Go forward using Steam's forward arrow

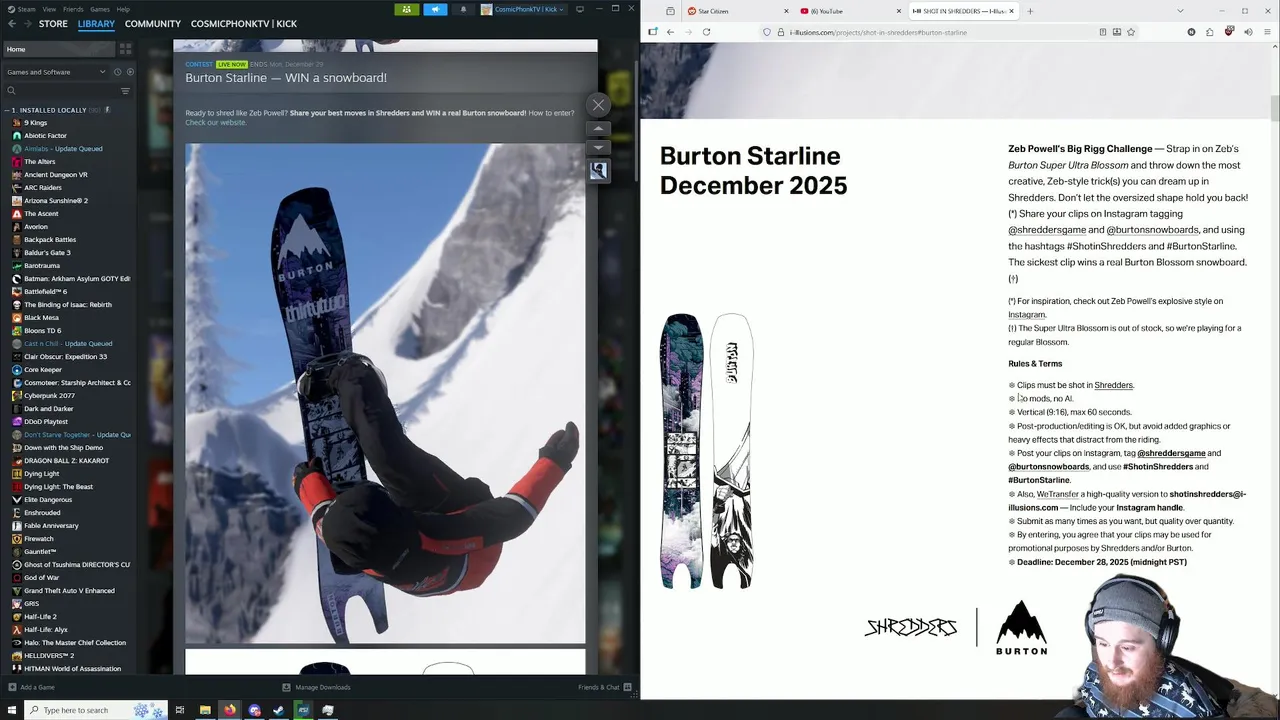(x=27, y=23)
